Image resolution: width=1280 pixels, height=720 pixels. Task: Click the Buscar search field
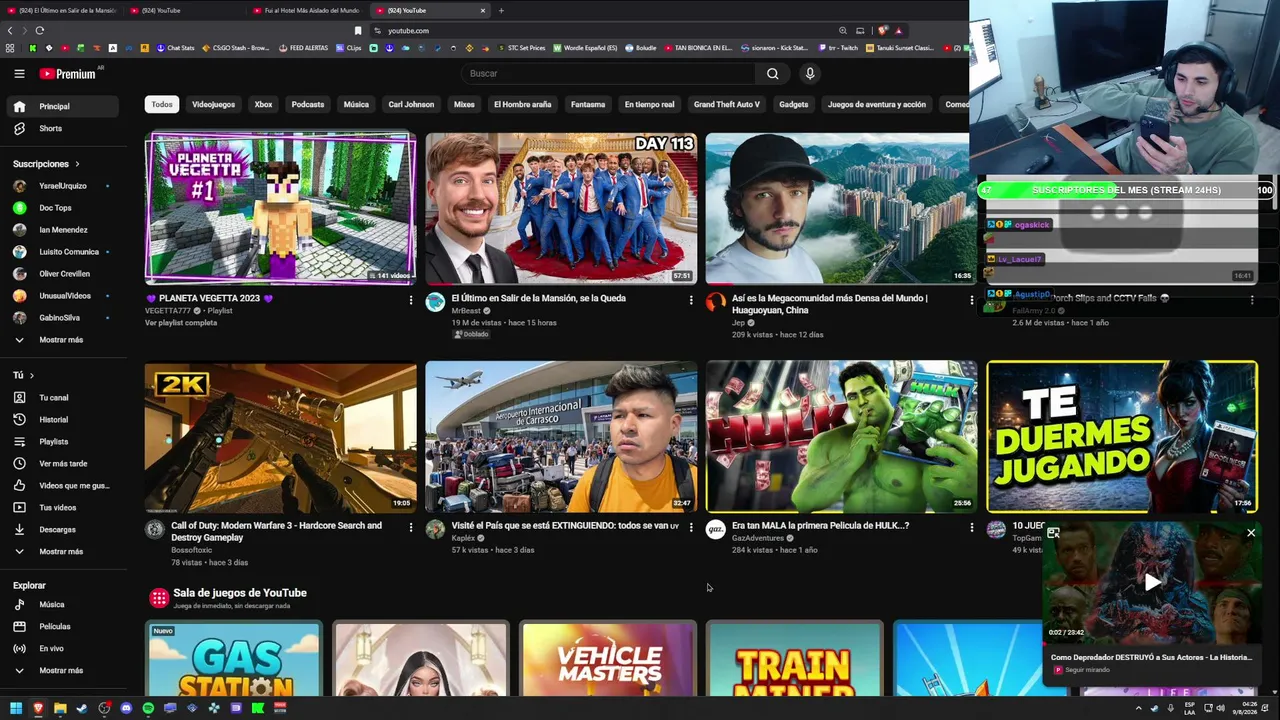click(607, 73)
